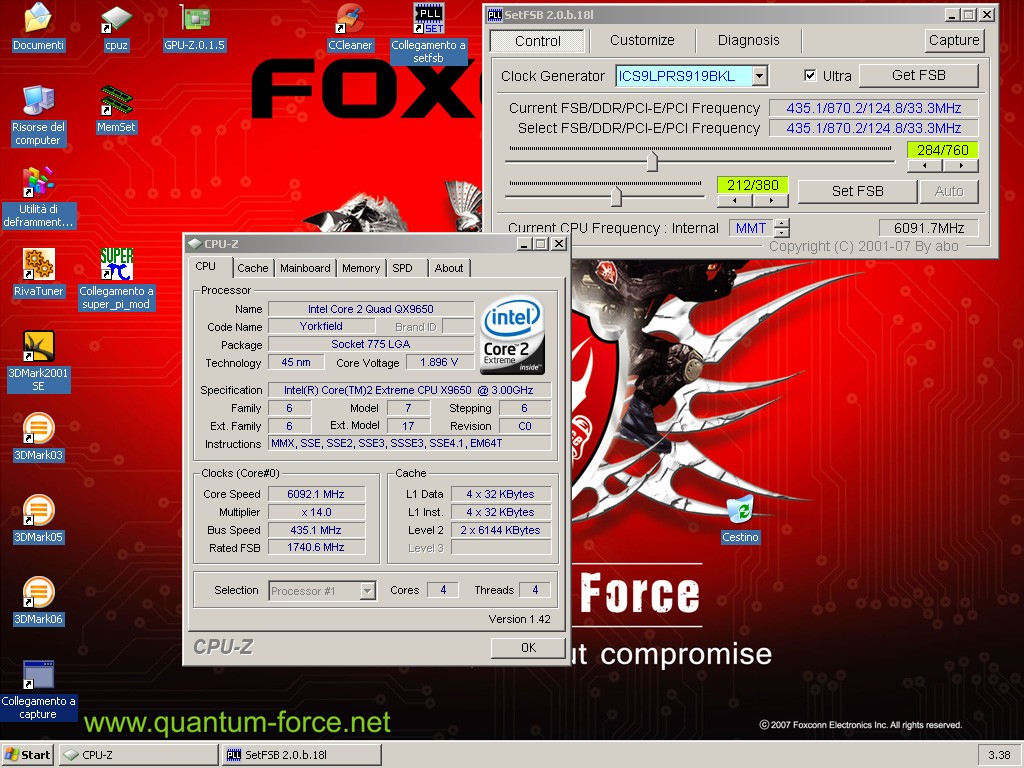Launch the cpuz desktop shortcut
1024x768 pixels.
(116, 20)
